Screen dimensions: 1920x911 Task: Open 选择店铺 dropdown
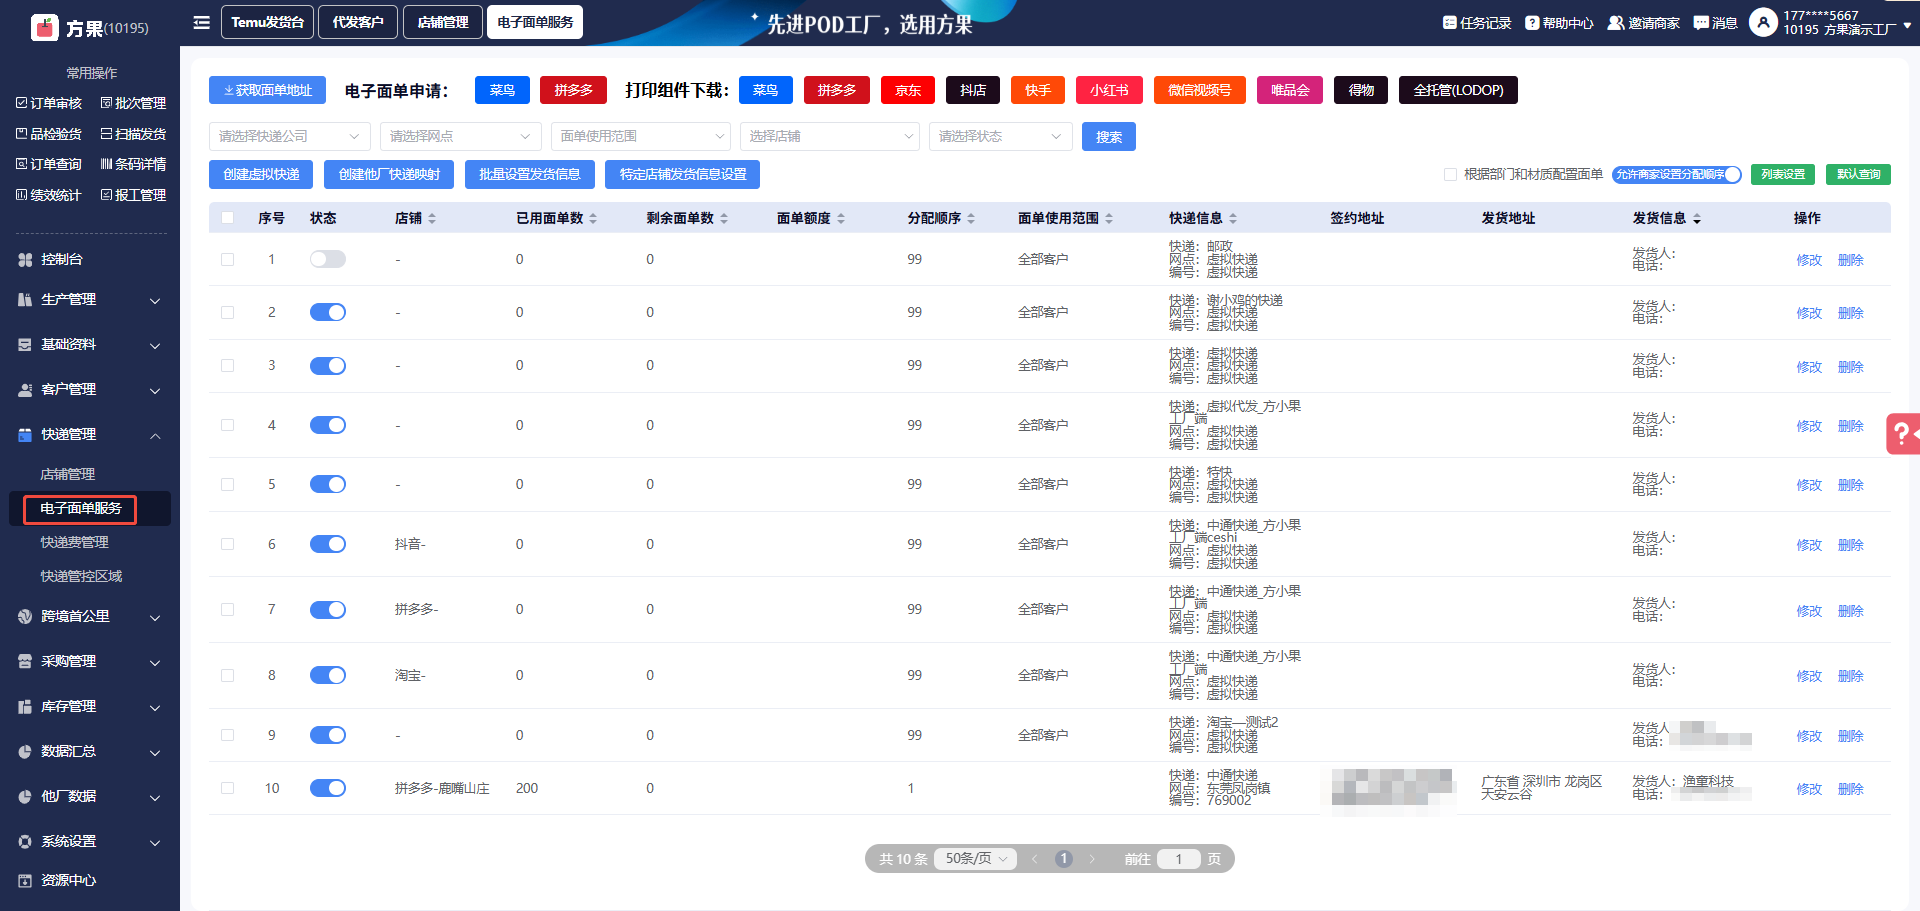pos(830,136)
